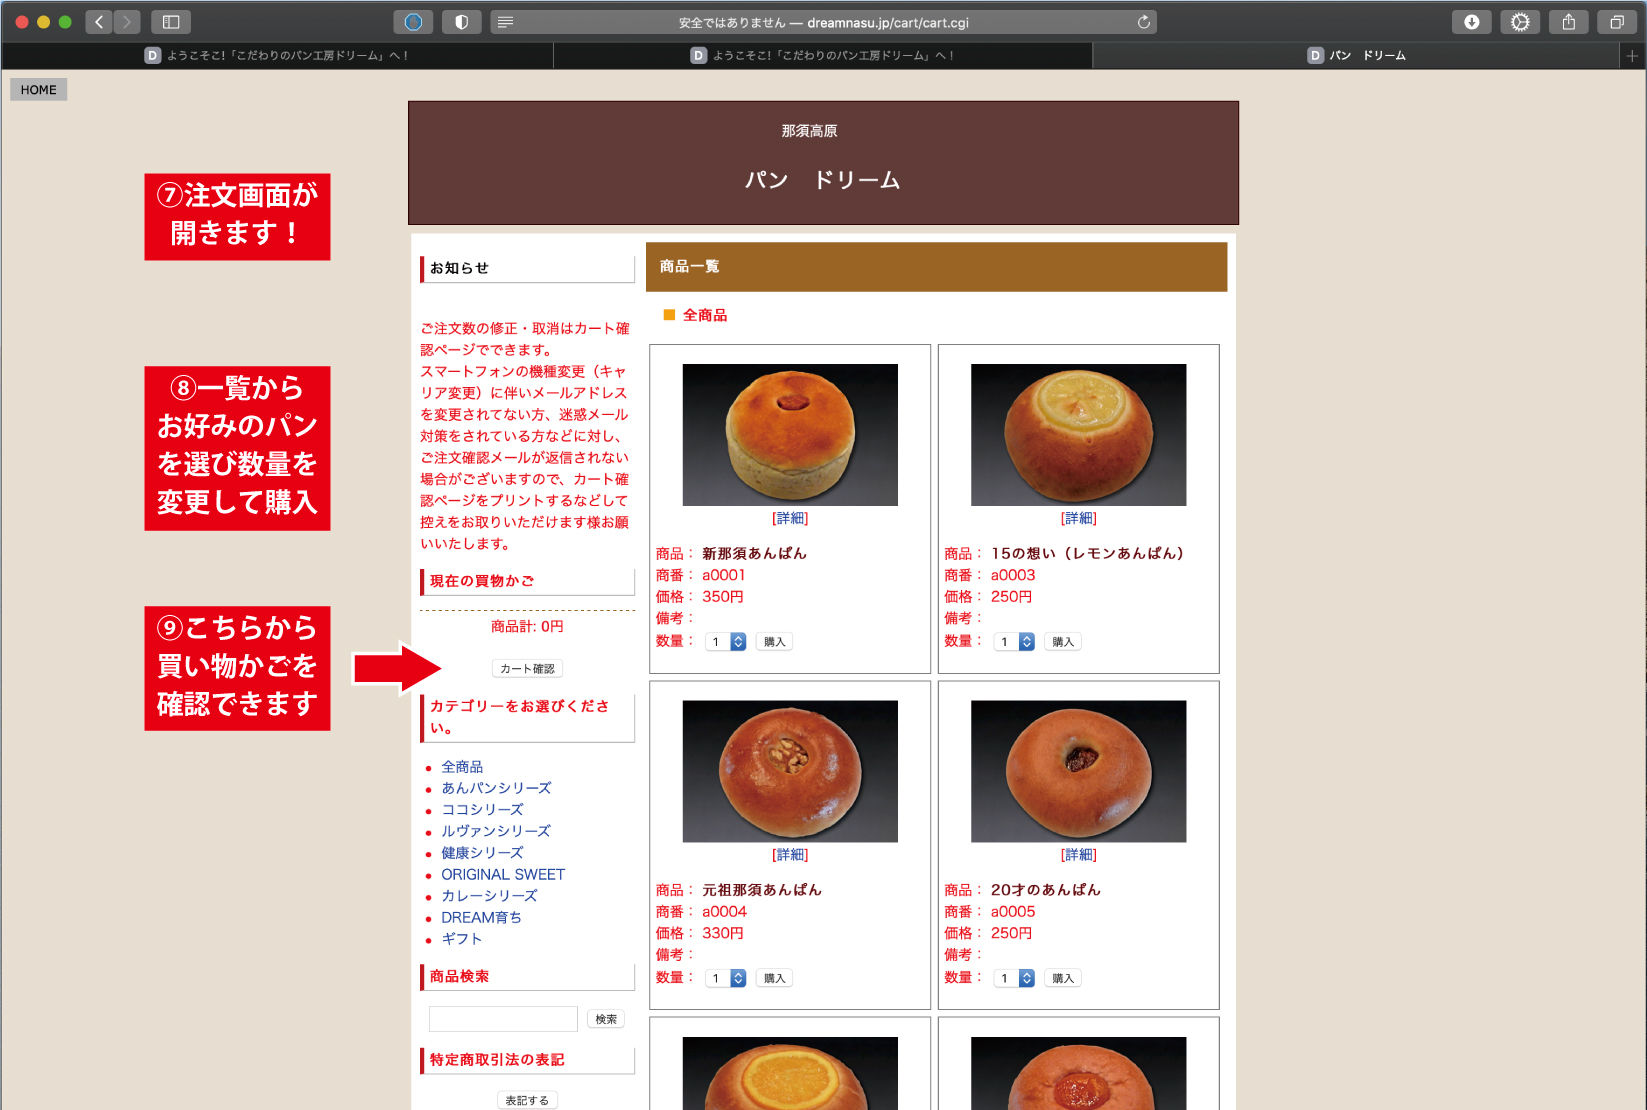1647x1110 pixels.
Task: Open 詳細 link for 新那須あんぱん
Action: point(790,518)
